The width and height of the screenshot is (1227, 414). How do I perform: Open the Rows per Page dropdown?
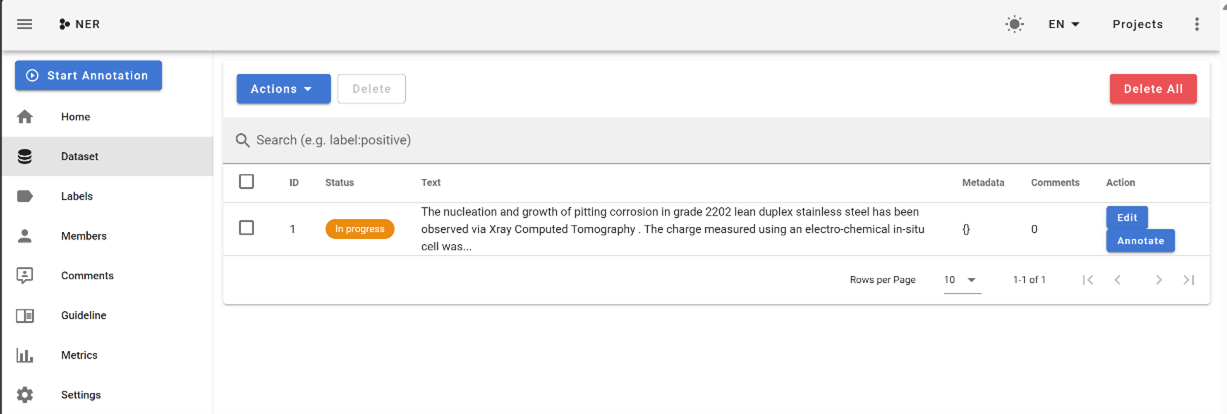click(961, 280)
